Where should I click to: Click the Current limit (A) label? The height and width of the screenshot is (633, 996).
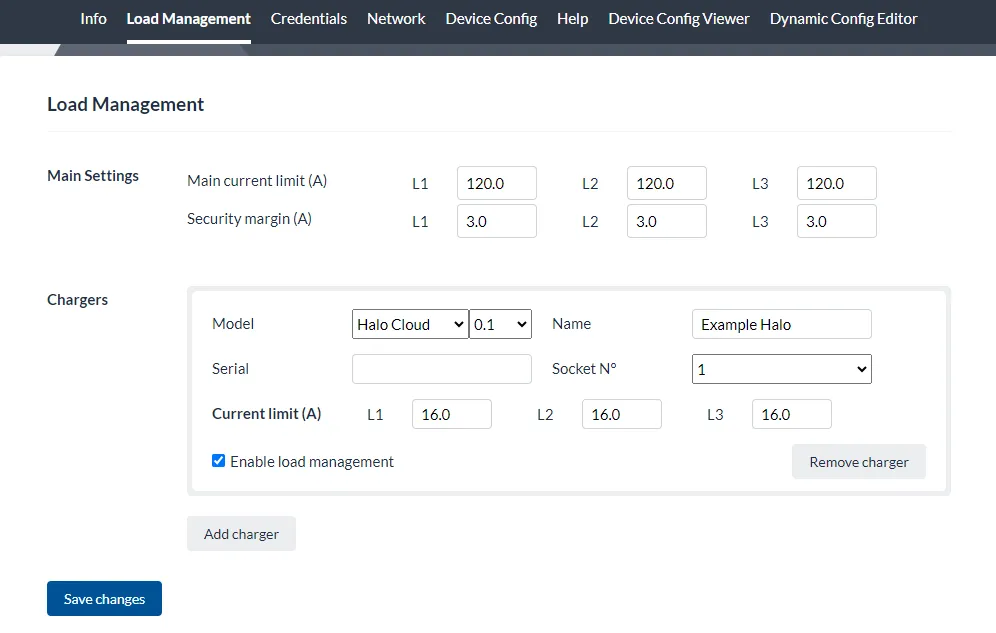267,414
